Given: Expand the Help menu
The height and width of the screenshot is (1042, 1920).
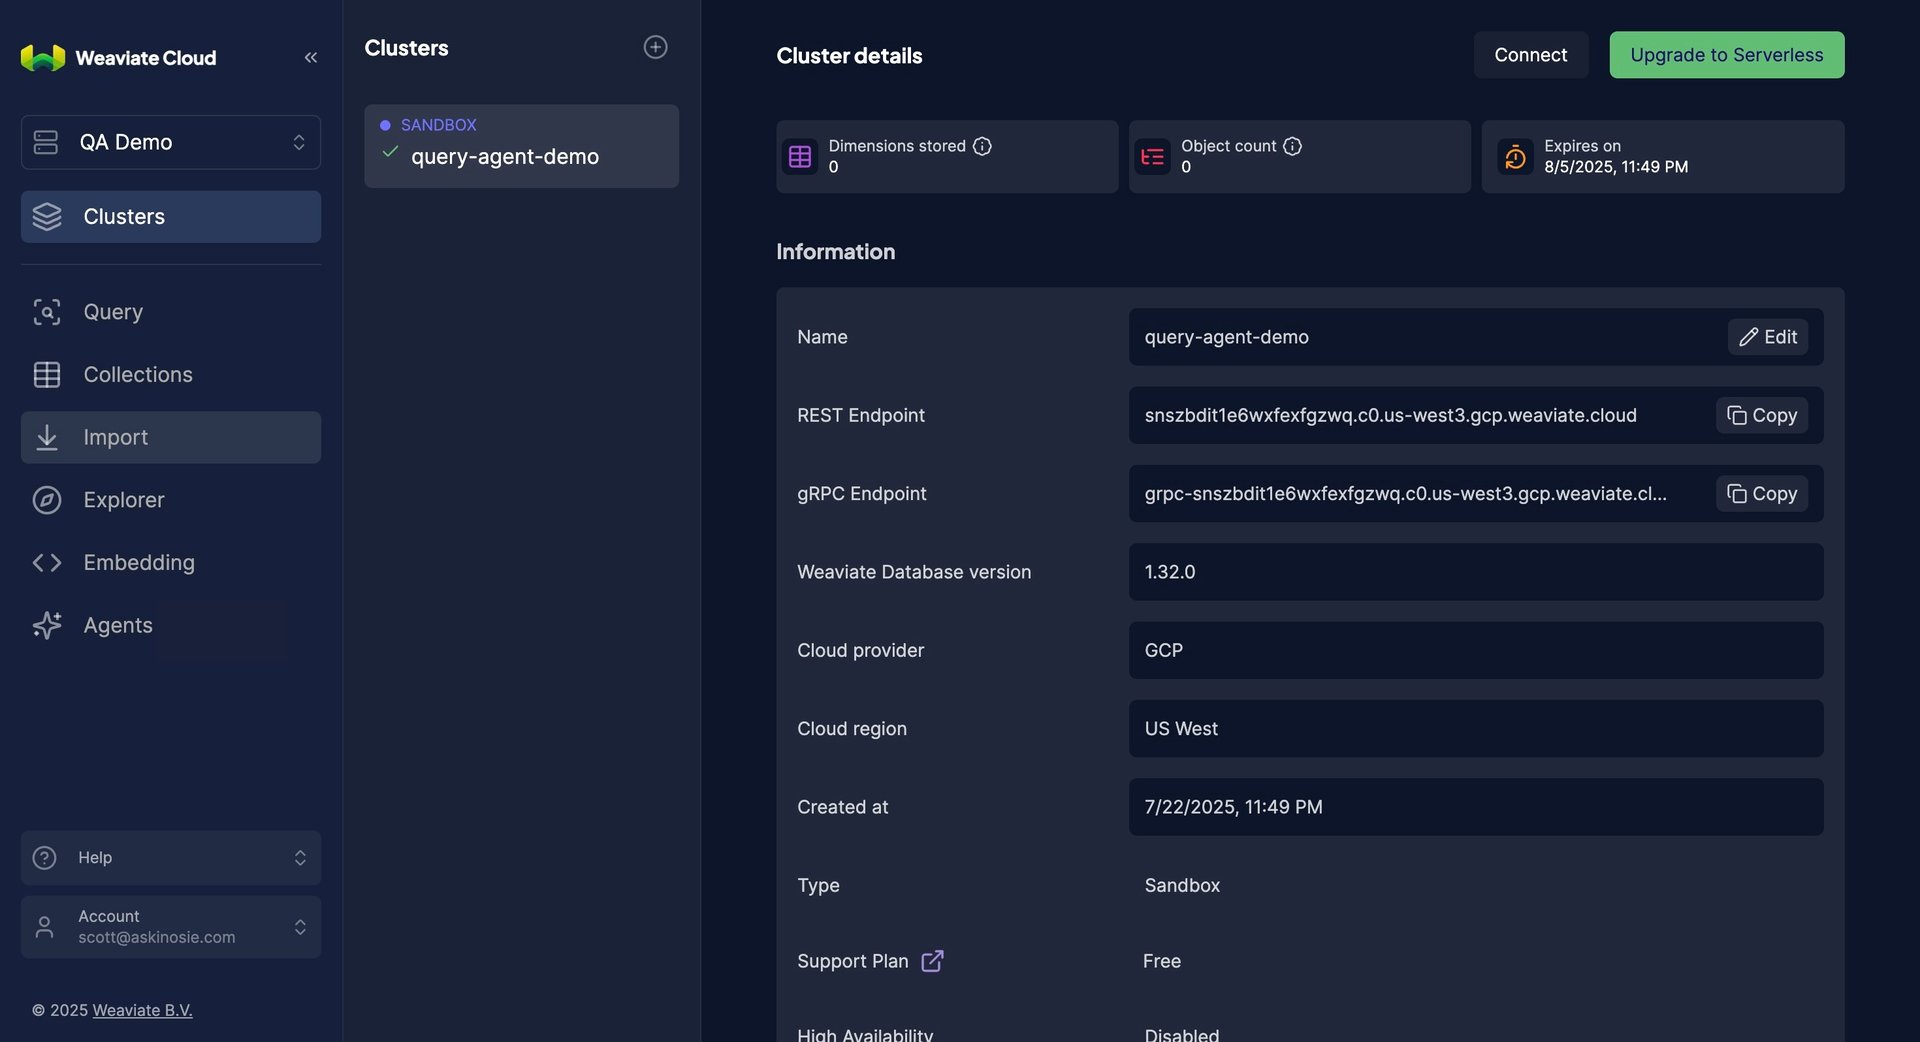Looking at the screenshot, I should [x=171, y=858].
